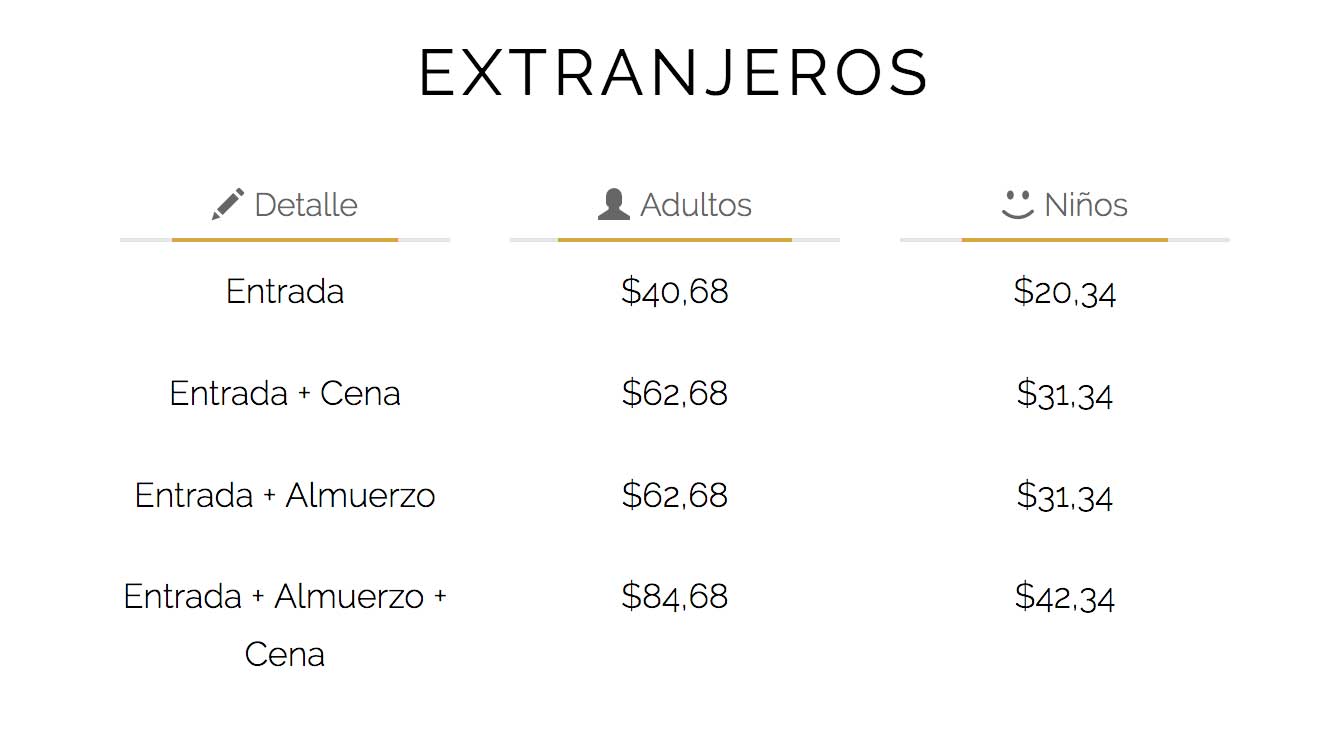Click the Entrada row label
1338x730 pixels.
[x=285, y=292]
